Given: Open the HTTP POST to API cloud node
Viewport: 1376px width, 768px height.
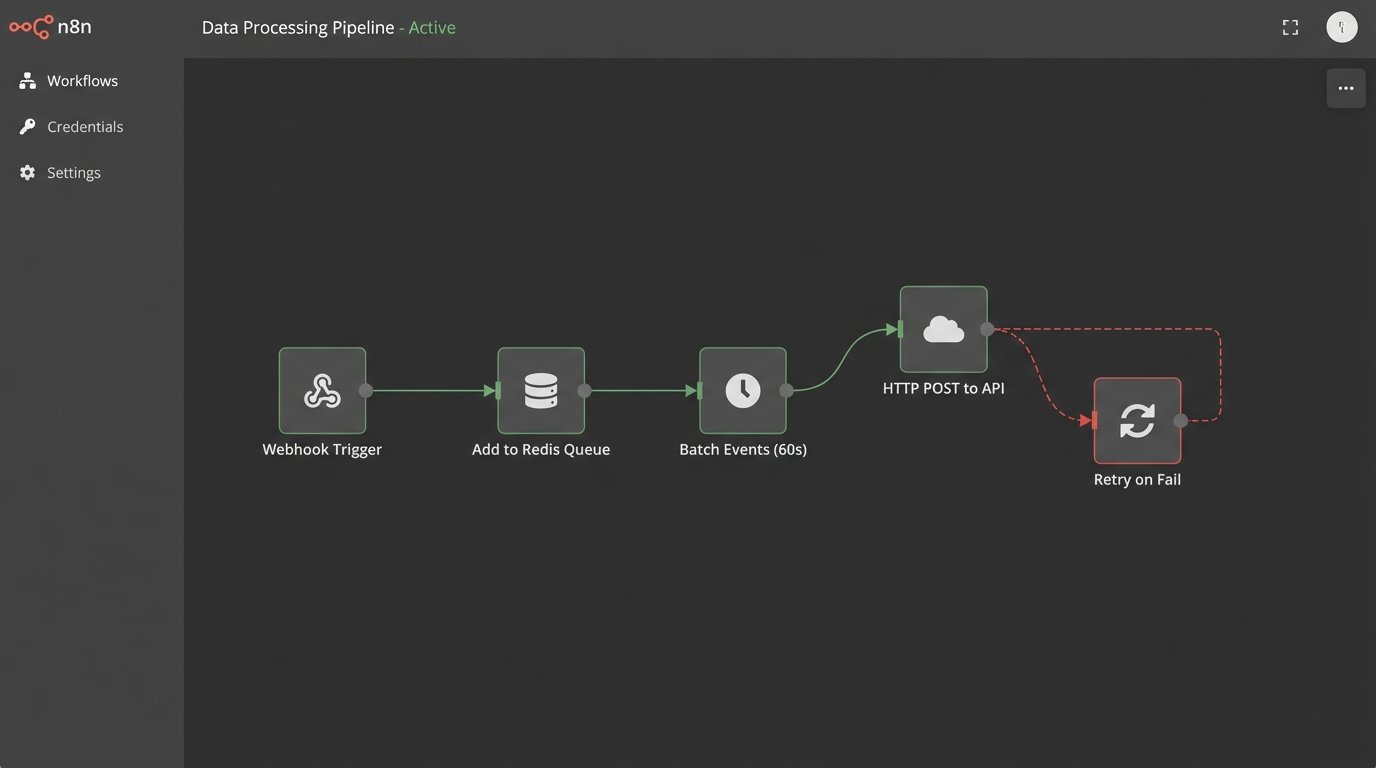Looking at the screenshot, I should point(943,329).
